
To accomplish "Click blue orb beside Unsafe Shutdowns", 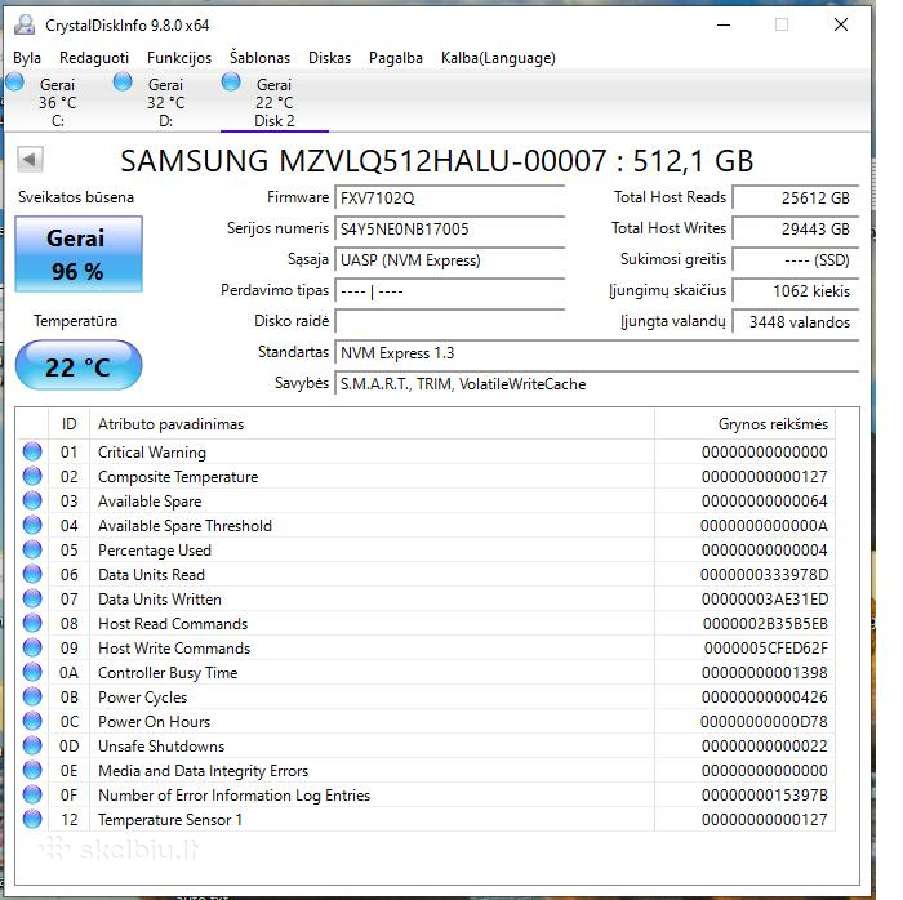I will [x=32, y=746].
